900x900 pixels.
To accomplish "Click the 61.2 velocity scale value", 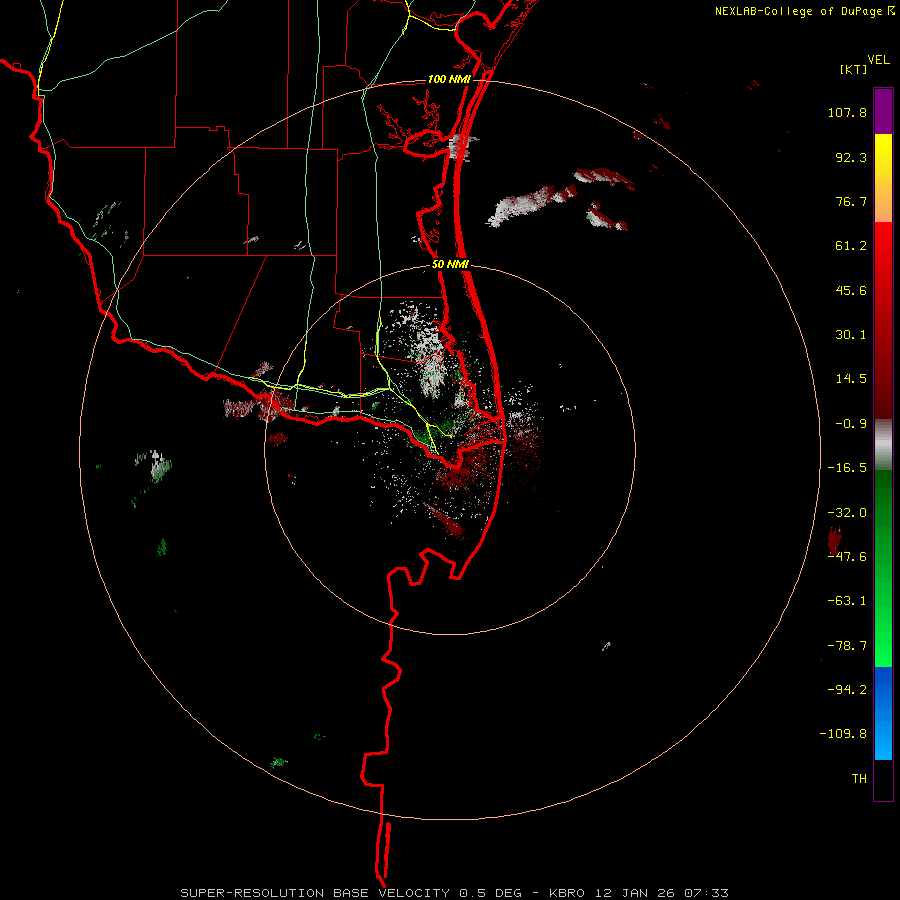I will [851, 246].
